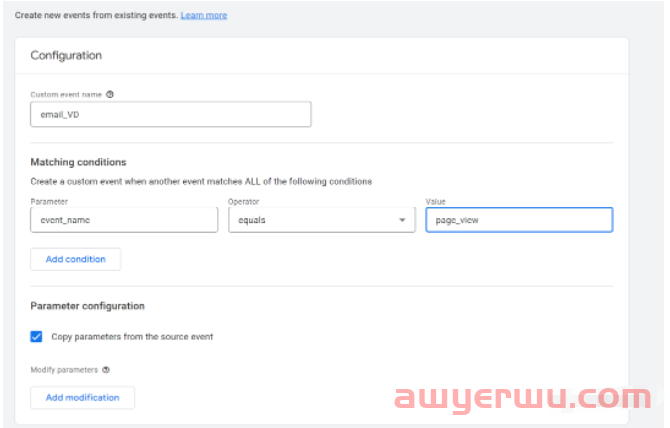Viewport: 670px width, 428px height.
Task: Click the Matching conditions heading
Action: click(78, 162)
